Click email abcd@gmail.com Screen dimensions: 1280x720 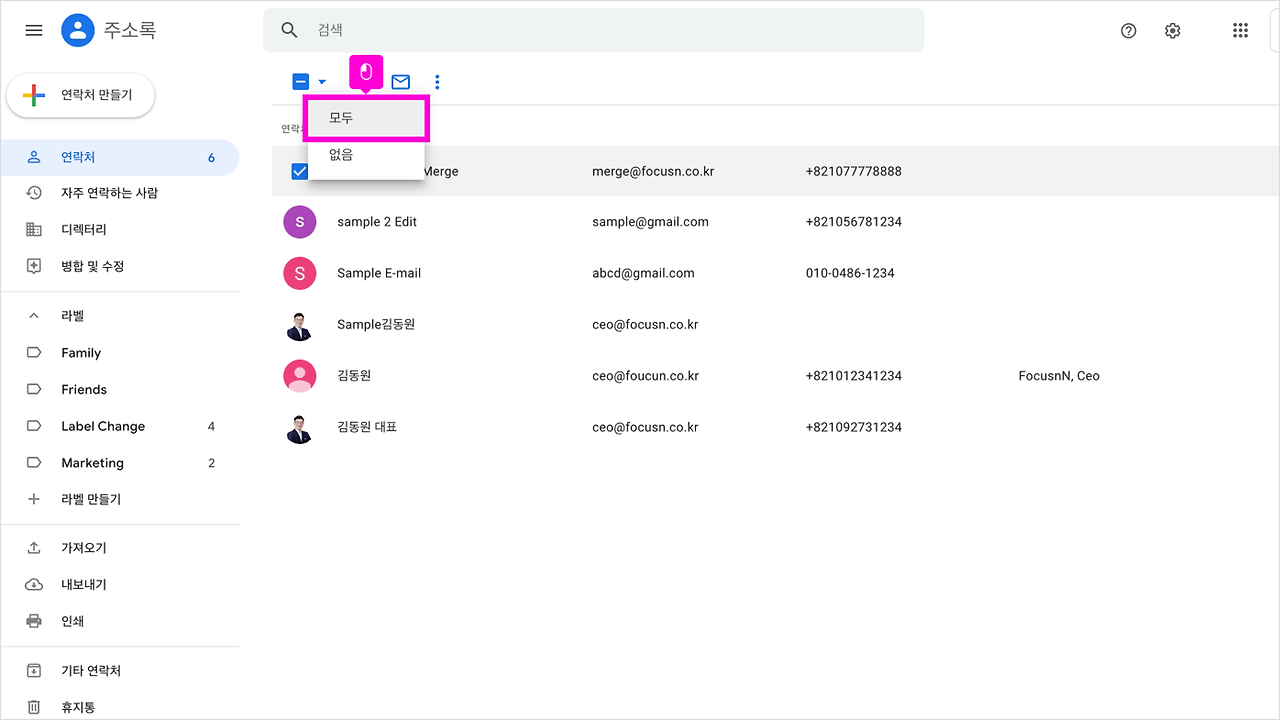(x=643, y=273)
